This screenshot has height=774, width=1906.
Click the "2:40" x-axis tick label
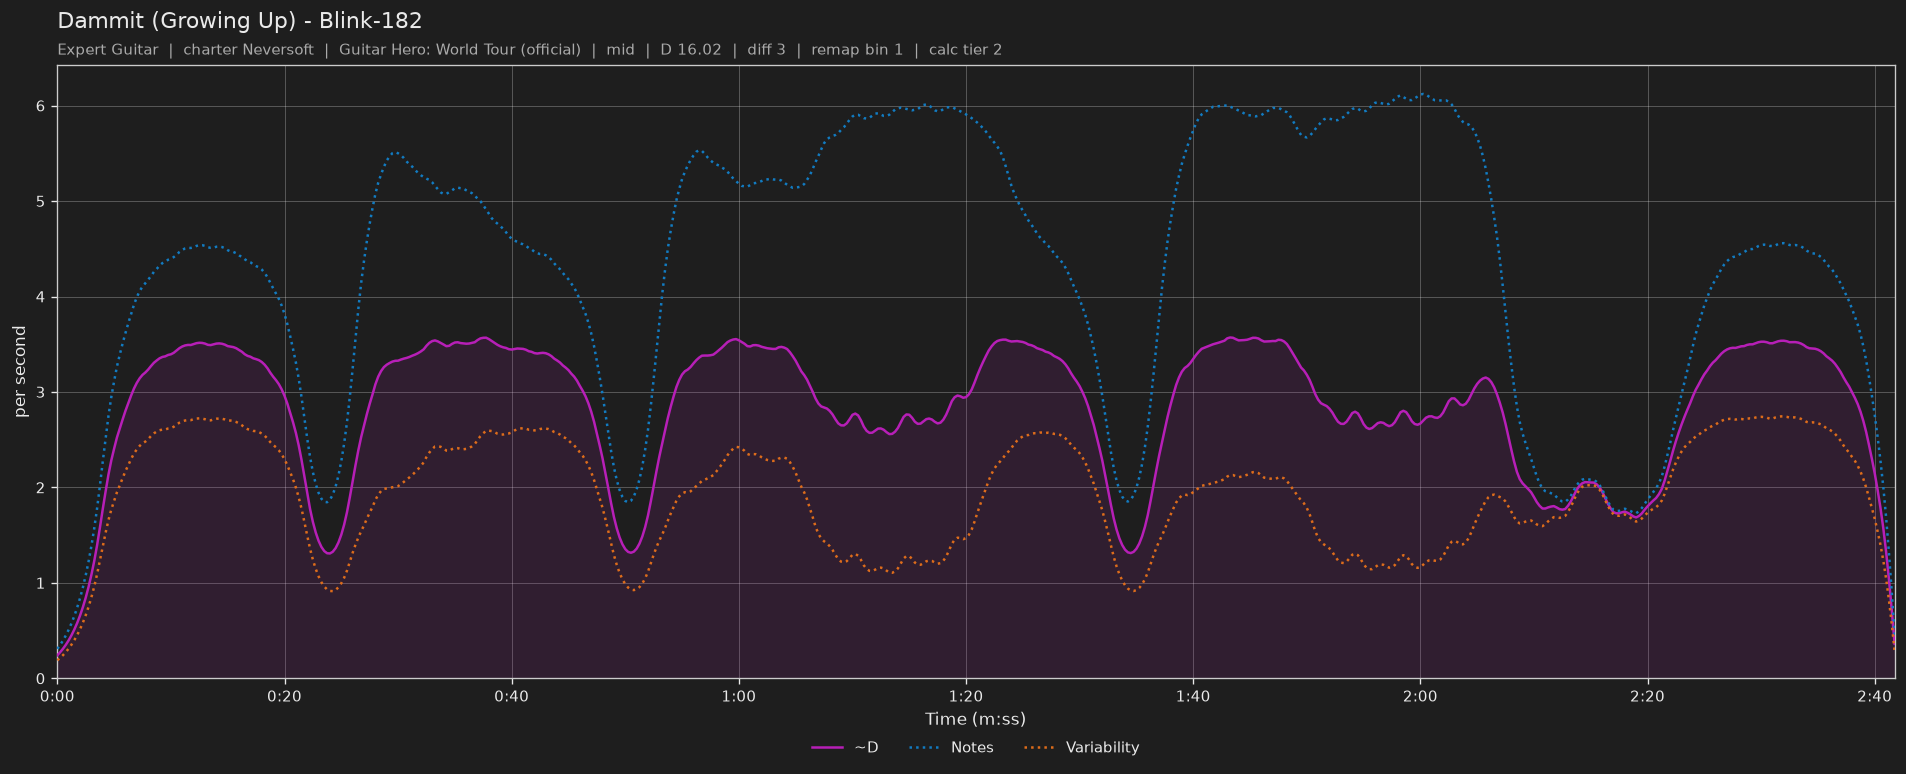pos(1874,696)
